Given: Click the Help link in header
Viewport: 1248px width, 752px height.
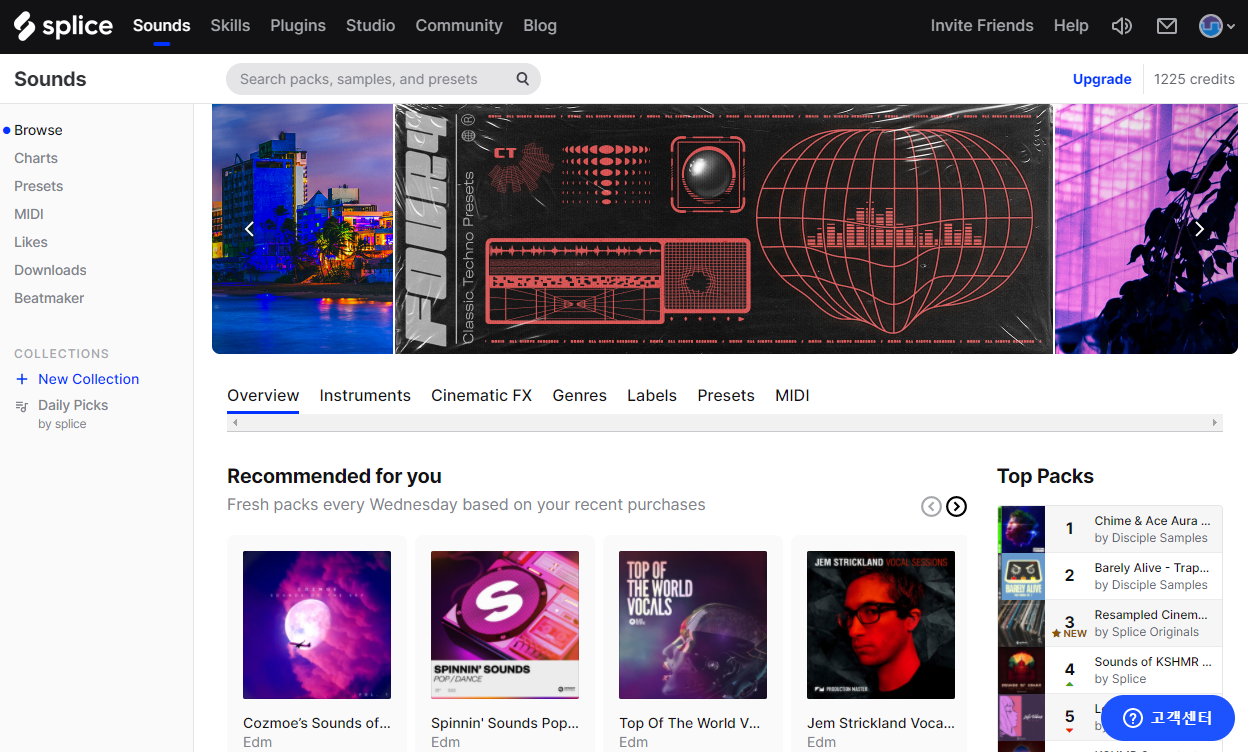Looking at the screenshot, I should (1071, 26).
